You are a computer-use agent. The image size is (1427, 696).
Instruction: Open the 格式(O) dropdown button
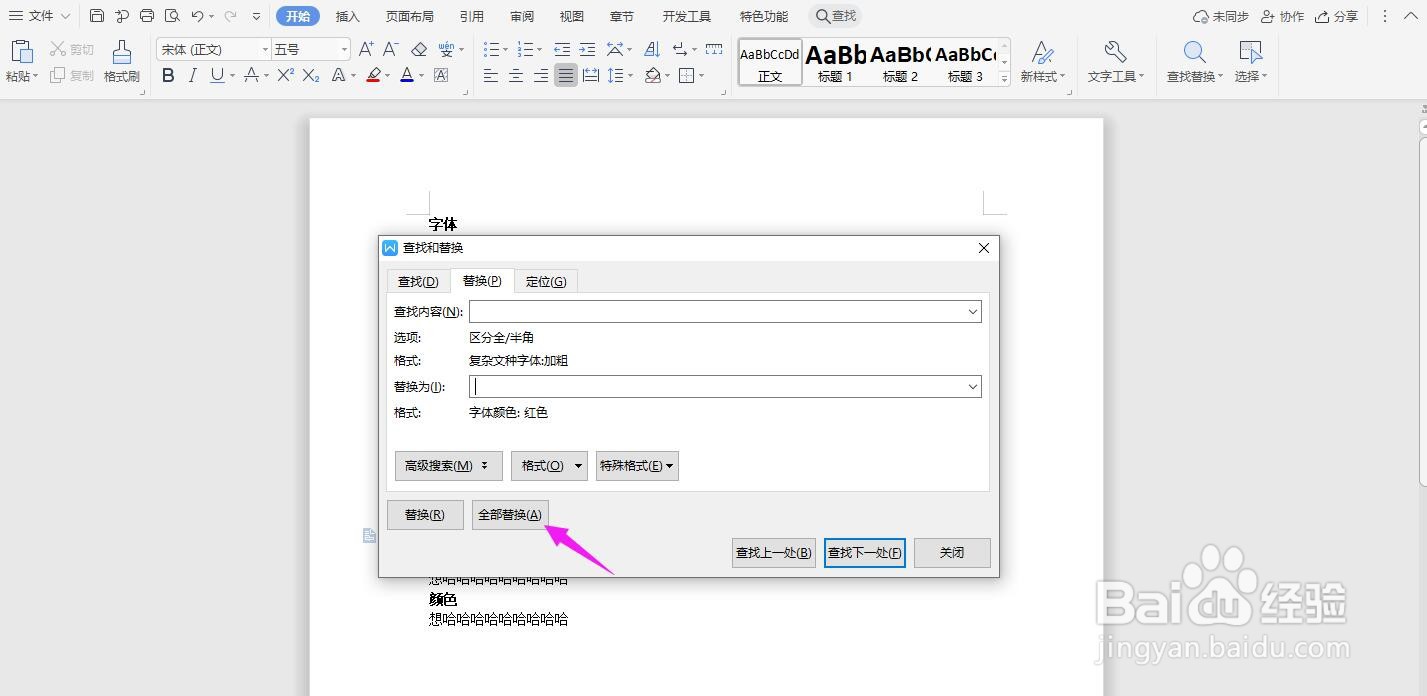coord(549,466)
